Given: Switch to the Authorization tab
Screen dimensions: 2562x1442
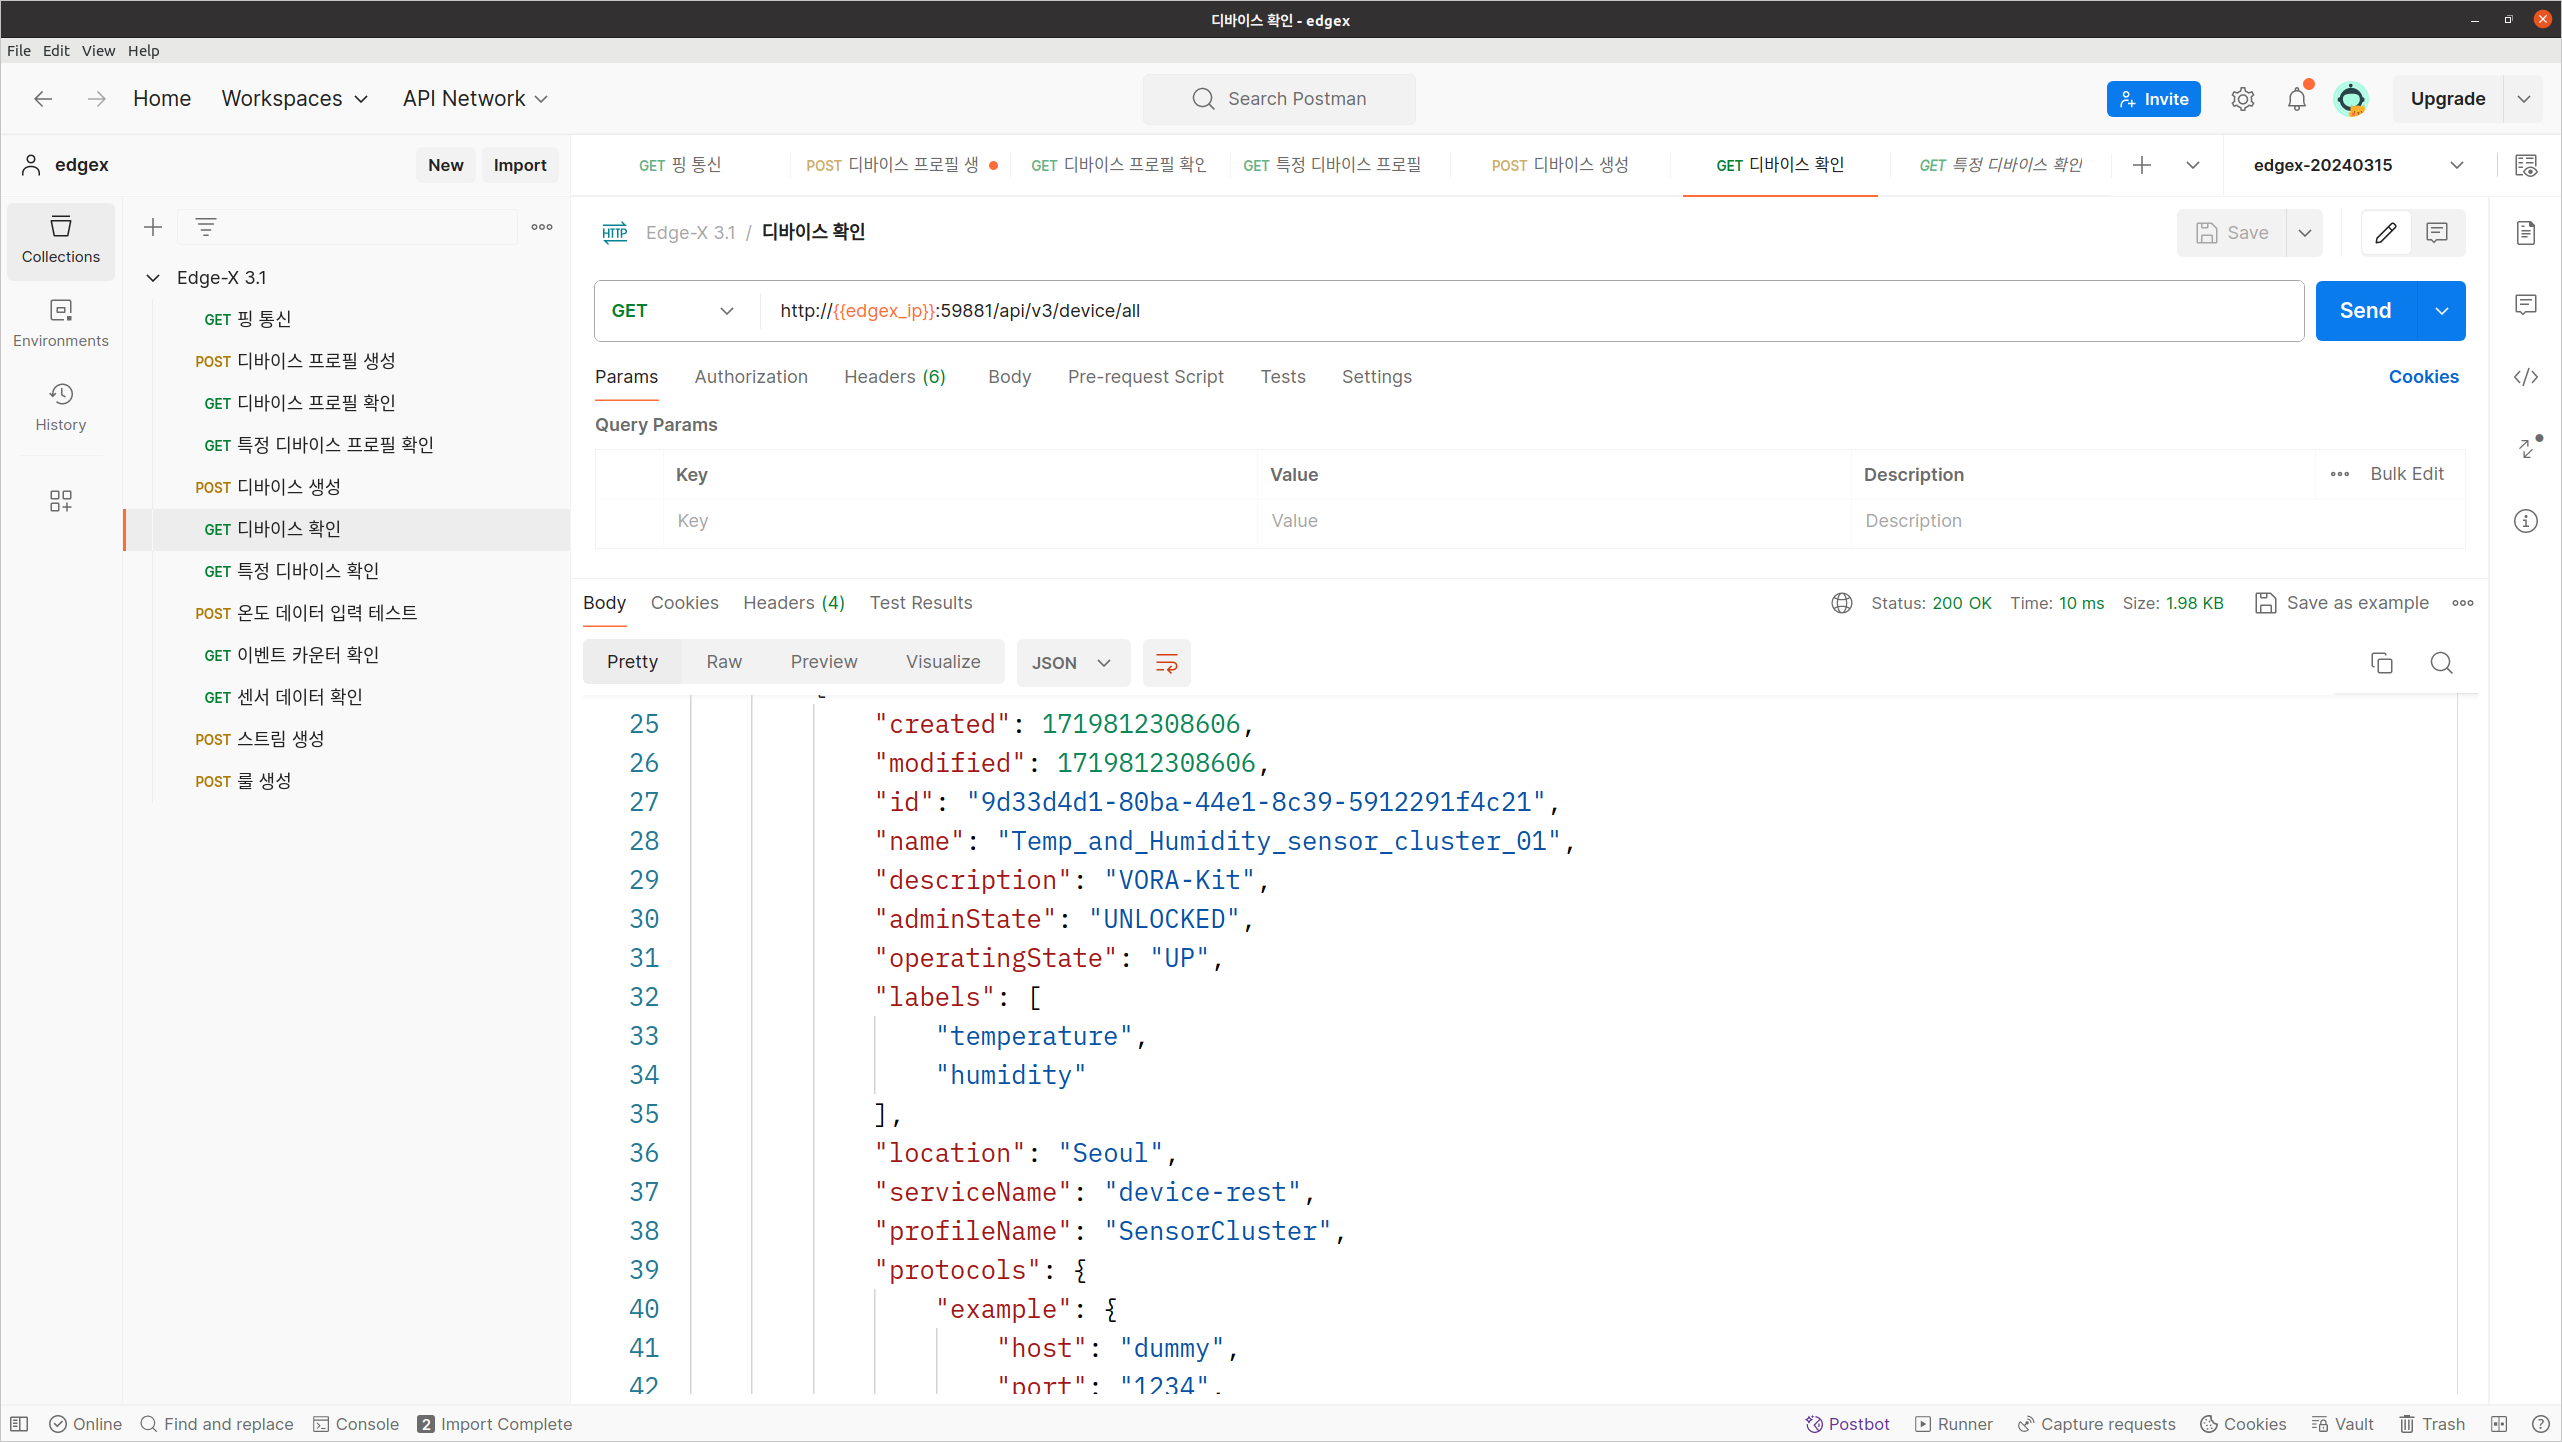Looking at the screenshot, I should coord(751,377).
